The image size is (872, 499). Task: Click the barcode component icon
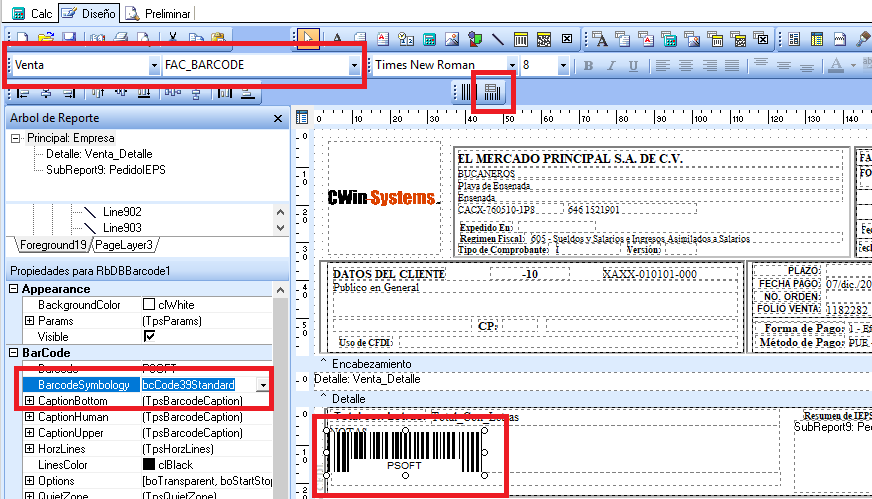point(467,92)
